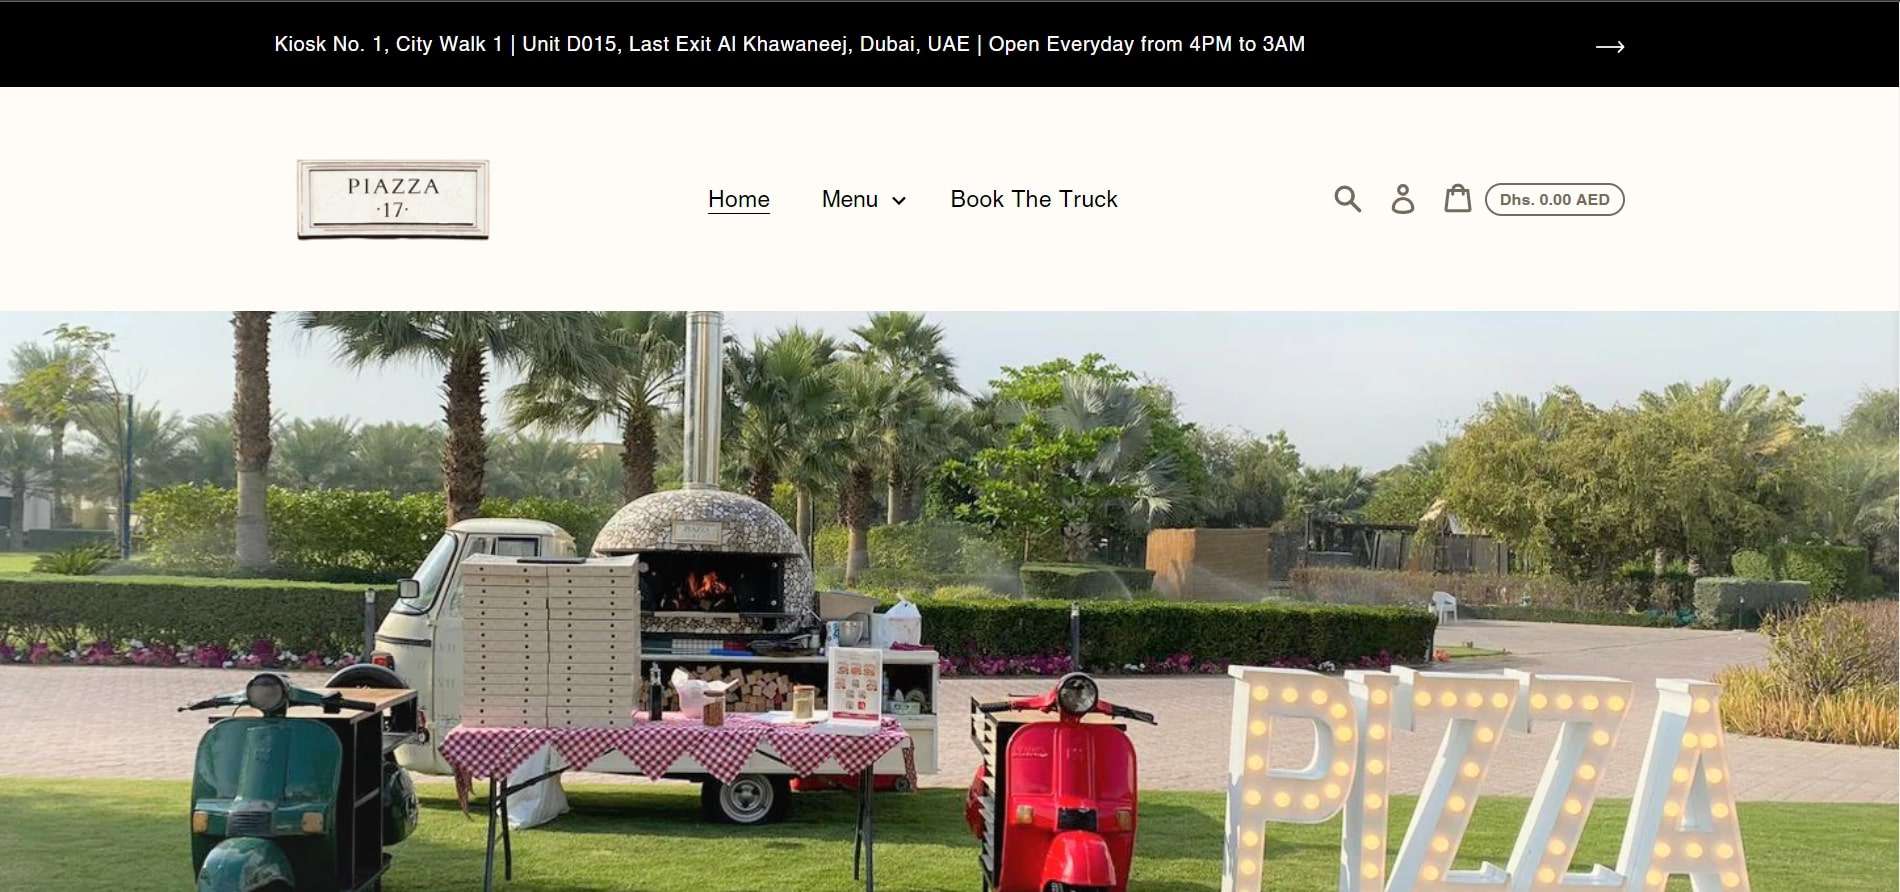Screen dimensions: 1900x892
Task: Open the Book The Truck page
Action: pyautogui.click(x=1033, y=199)
